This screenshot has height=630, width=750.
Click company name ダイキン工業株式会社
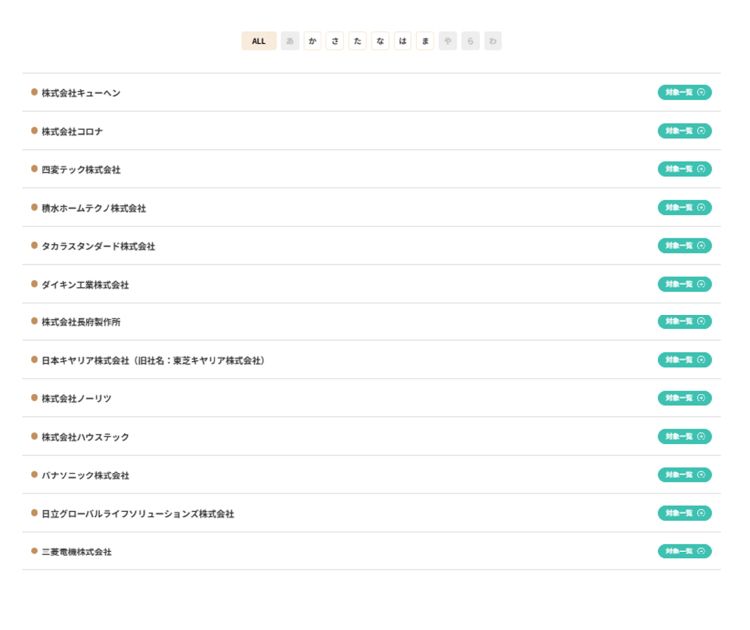click(85, 285)
